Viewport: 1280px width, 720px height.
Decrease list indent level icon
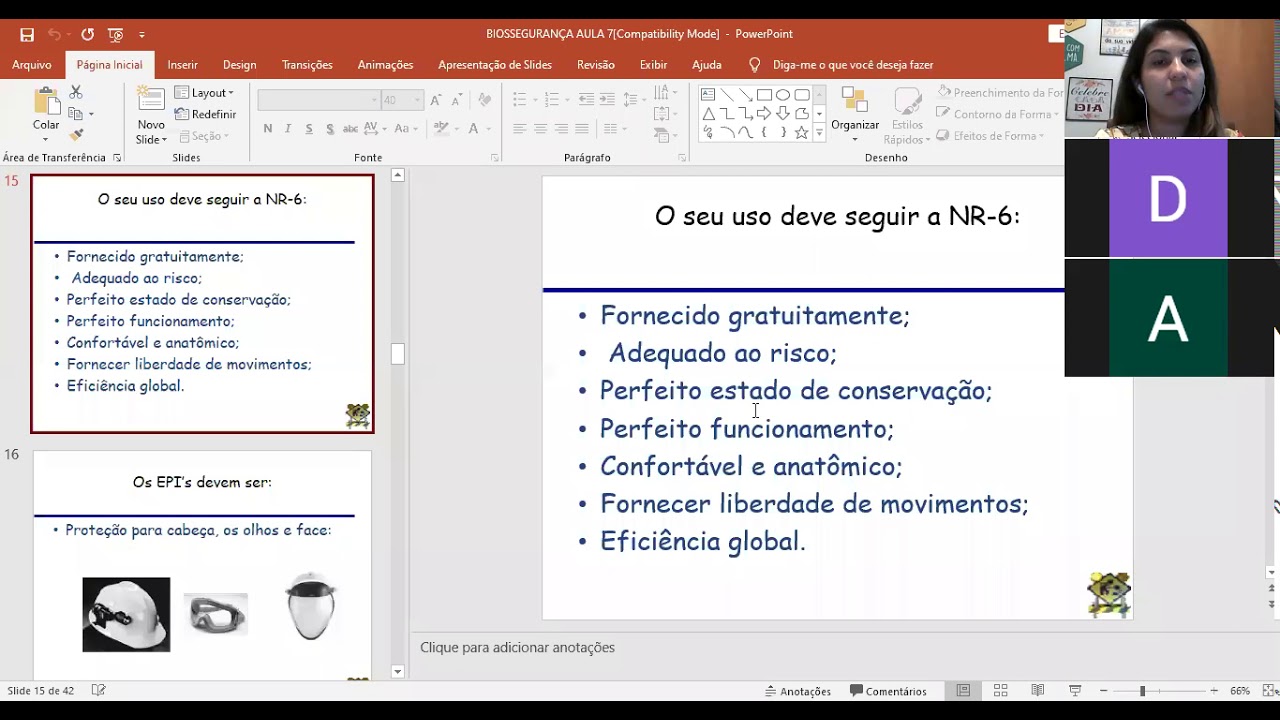pyautogui.click(x=586, y=100)
